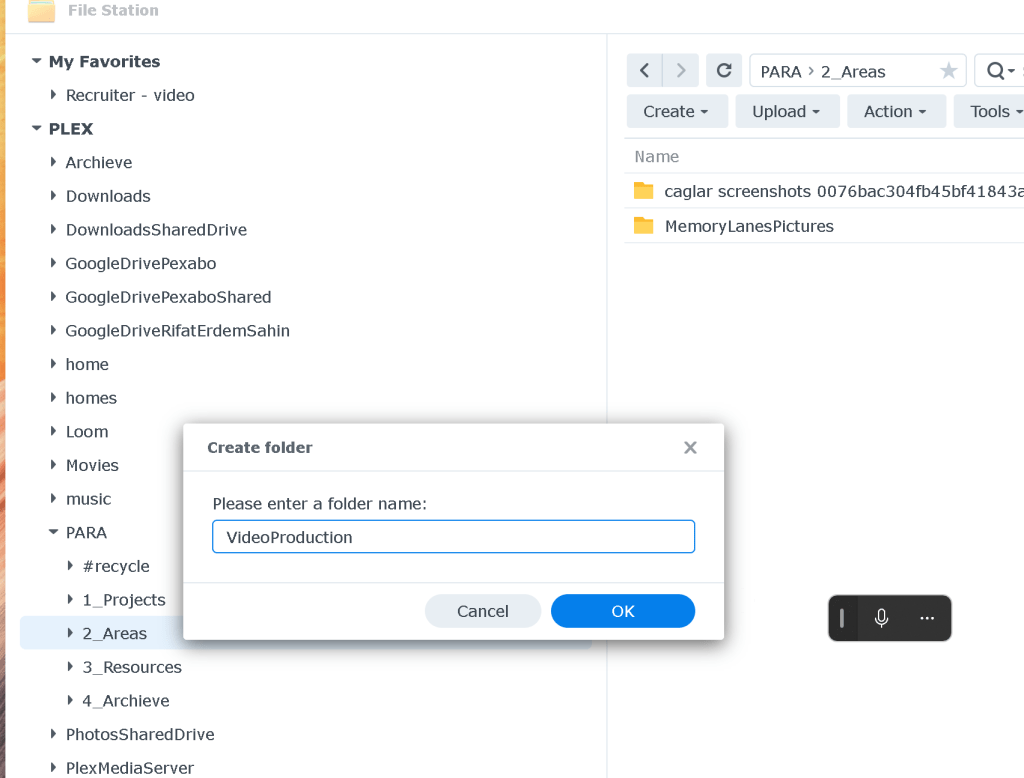Click the microphone icon in floating bar
1024x778 pixels.
point(881,618)
